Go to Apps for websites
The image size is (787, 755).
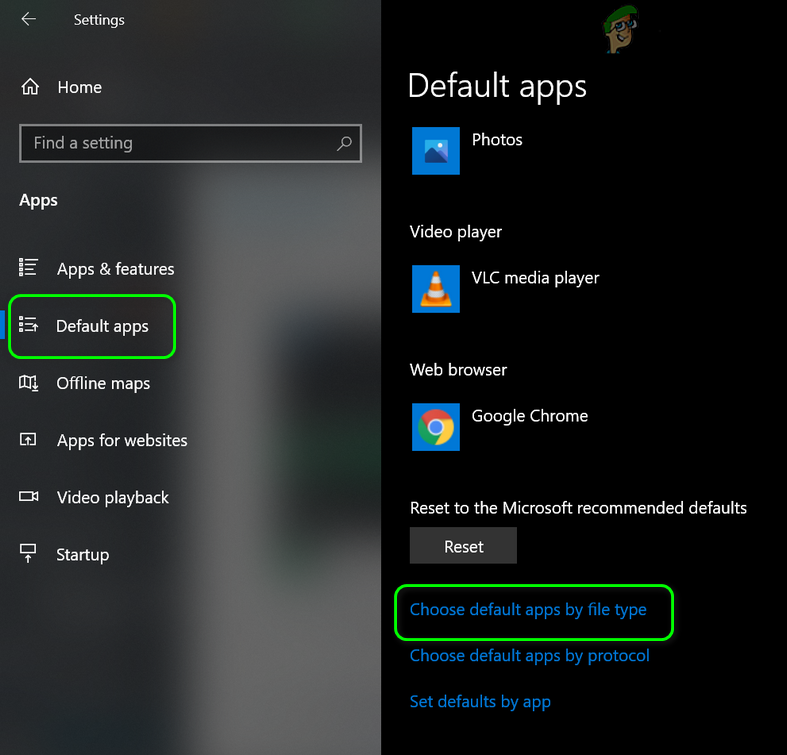[x=122, y=440]
